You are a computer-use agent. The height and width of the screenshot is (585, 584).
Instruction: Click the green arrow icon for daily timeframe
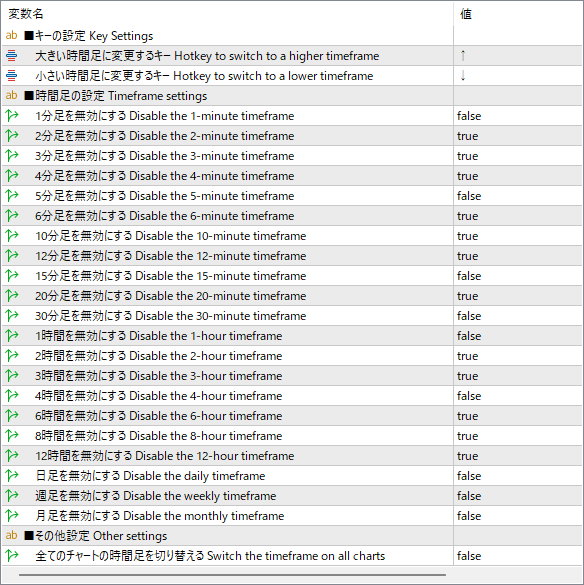[12, 476]
